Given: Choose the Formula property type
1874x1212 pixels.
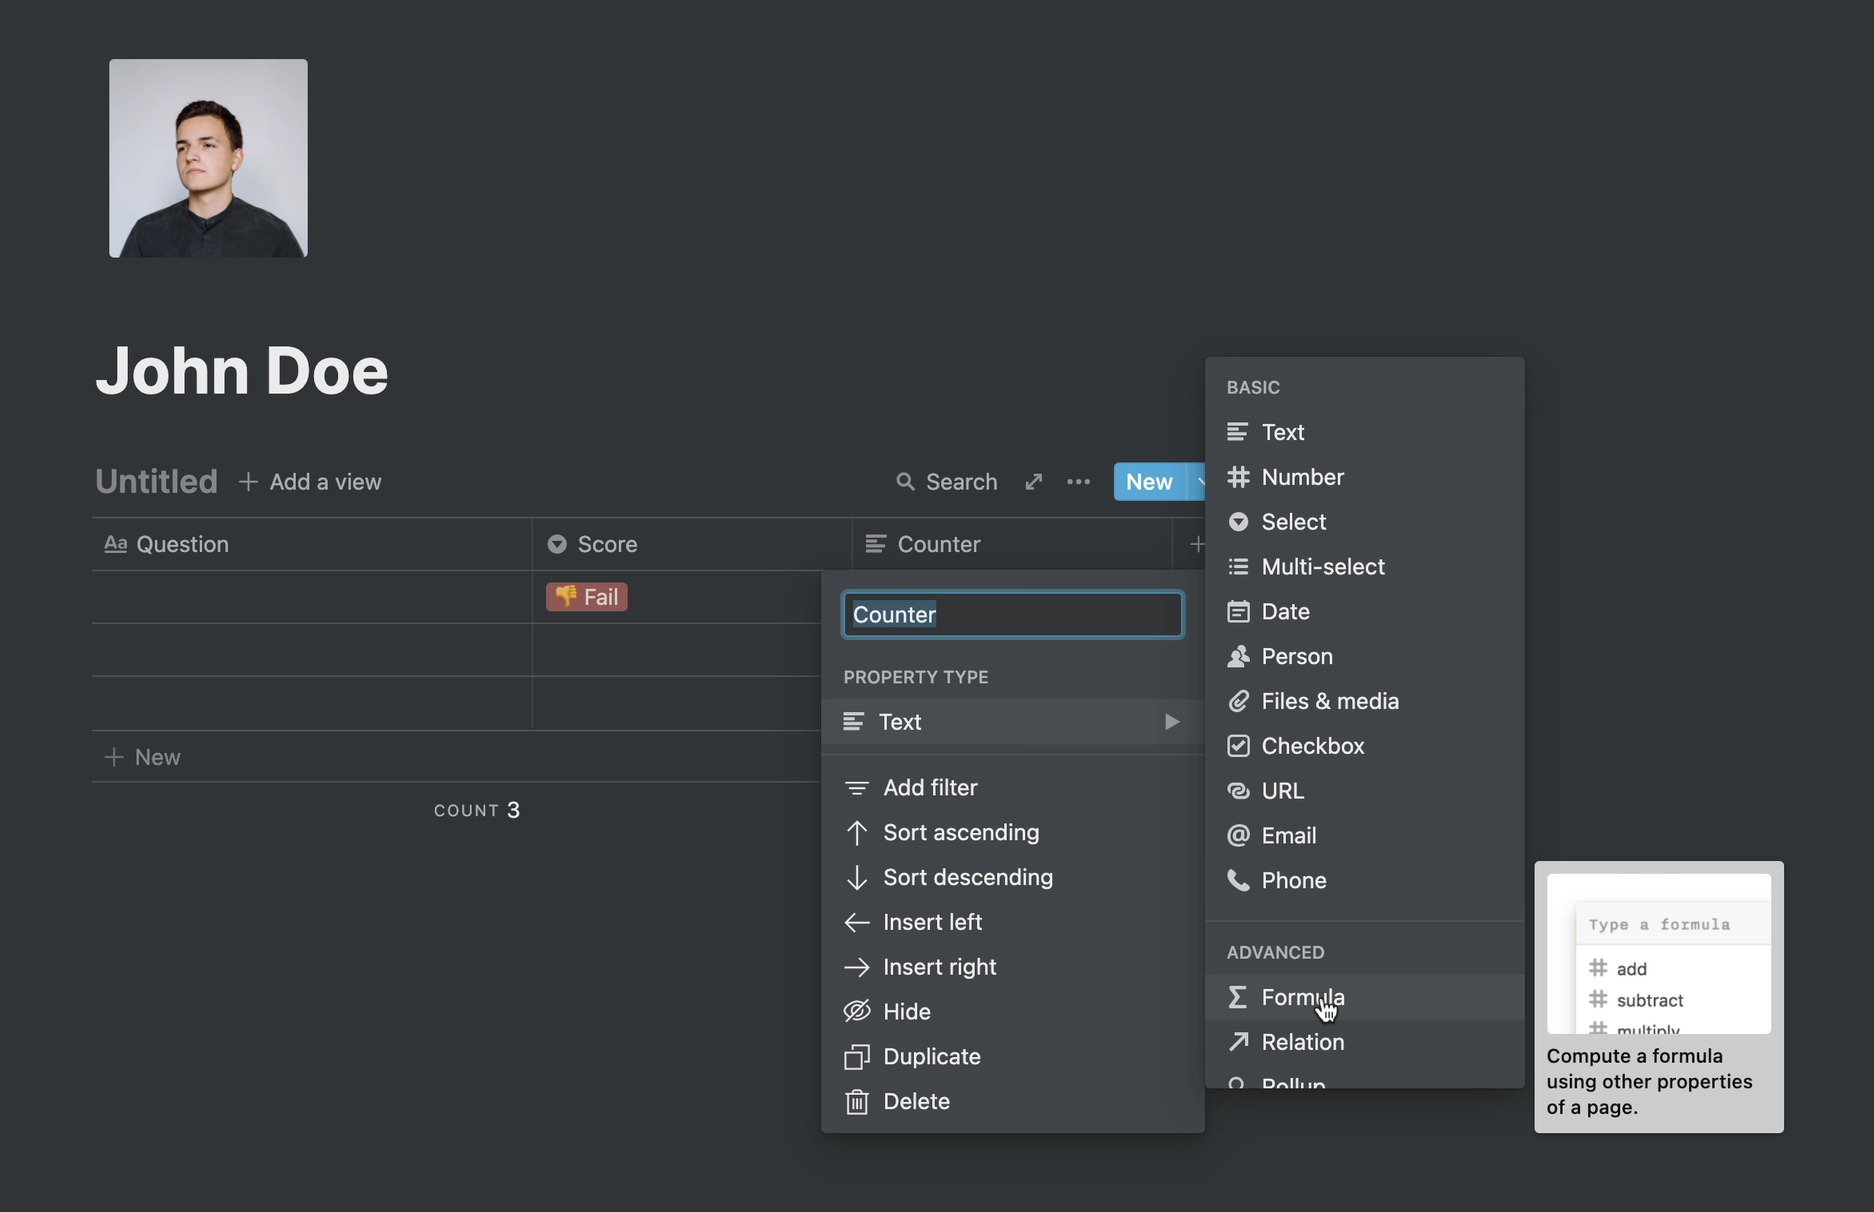Looking at the screenshot, I should click(1365, 998).
